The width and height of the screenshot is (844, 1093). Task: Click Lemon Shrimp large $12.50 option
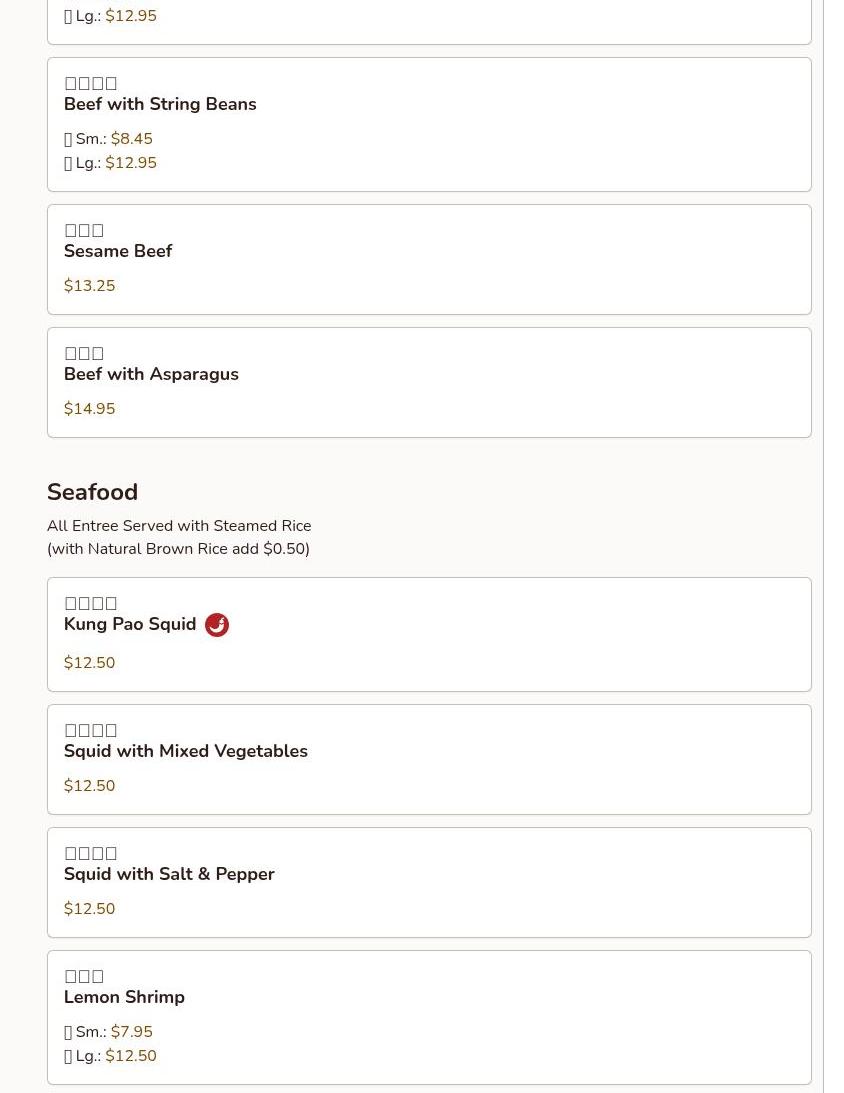click(x=130, y=1056)
